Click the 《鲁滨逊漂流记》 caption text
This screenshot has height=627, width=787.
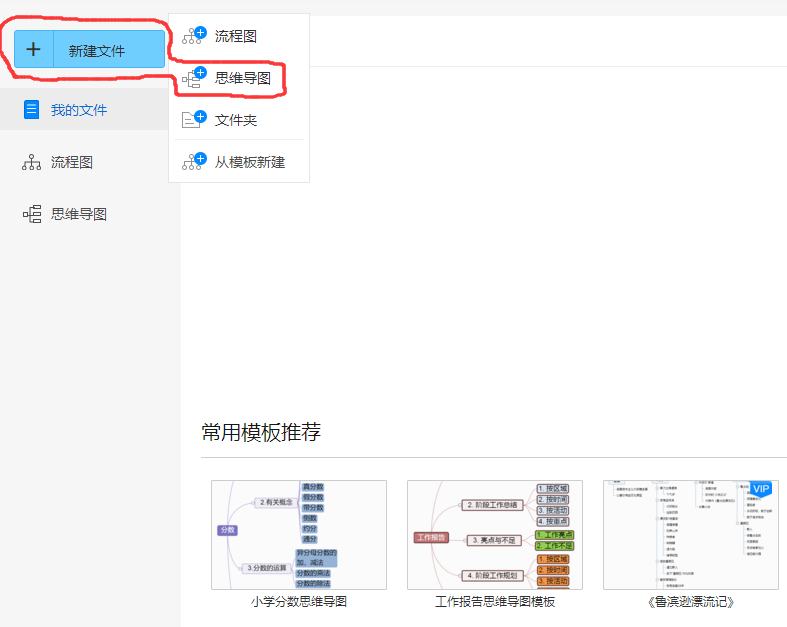tap(691, 601)
